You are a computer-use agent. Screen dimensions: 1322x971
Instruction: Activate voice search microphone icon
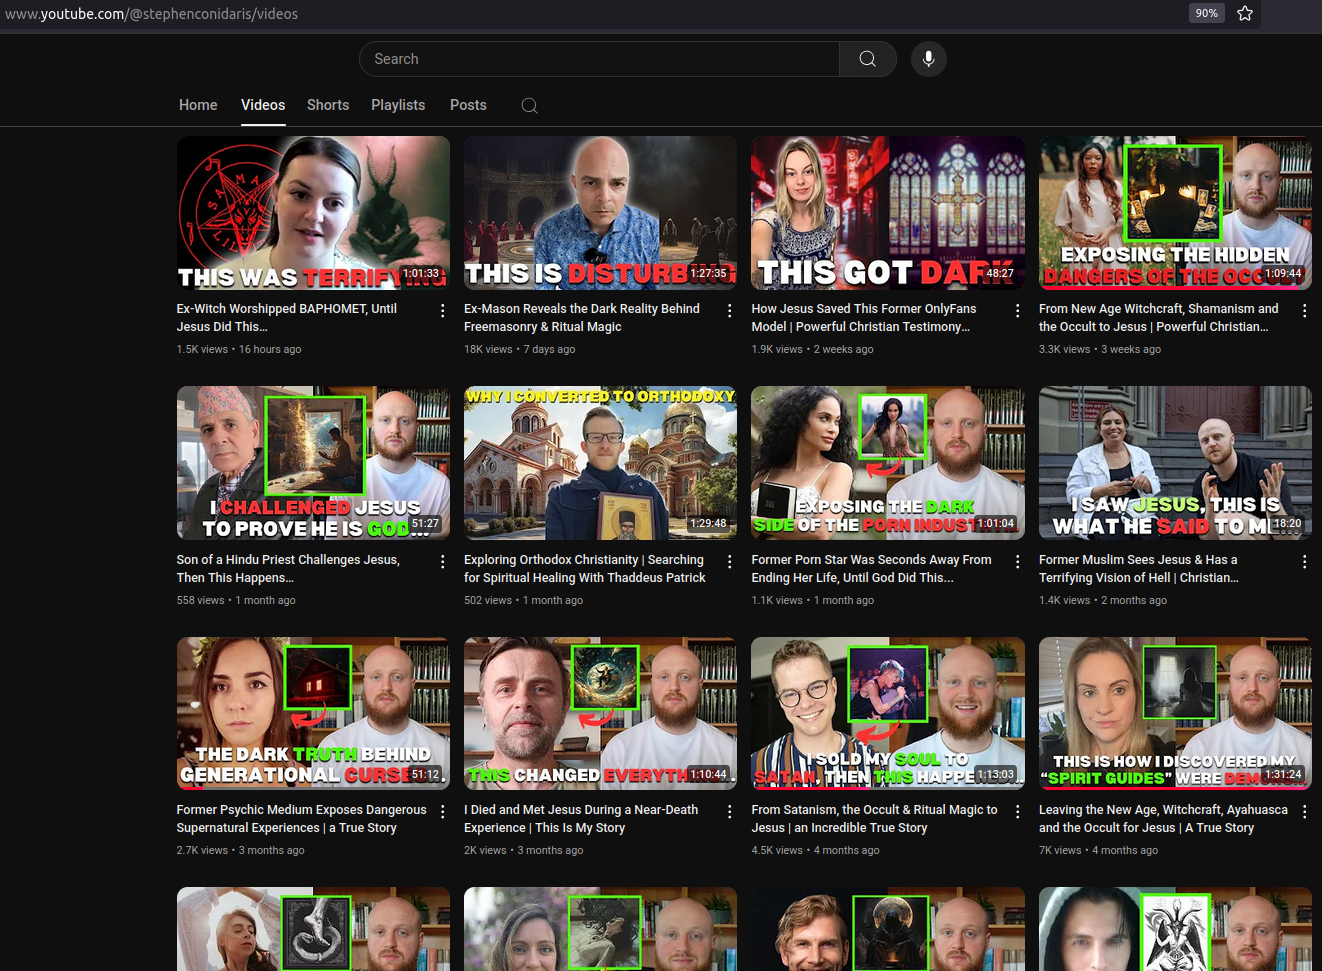(928, 59)
